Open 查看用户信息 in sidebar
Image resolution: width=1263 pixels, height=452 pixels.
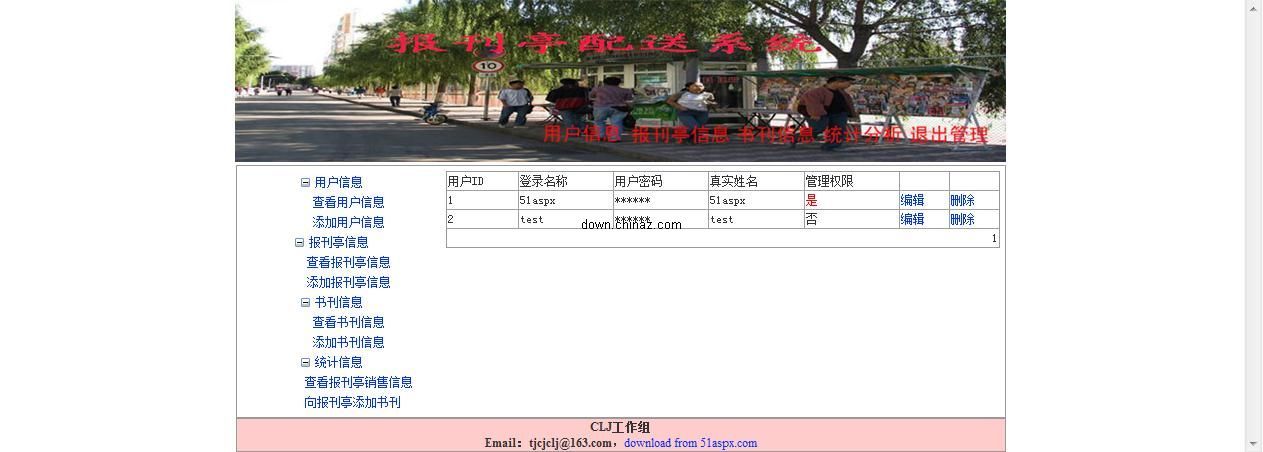tap(348, 202)
